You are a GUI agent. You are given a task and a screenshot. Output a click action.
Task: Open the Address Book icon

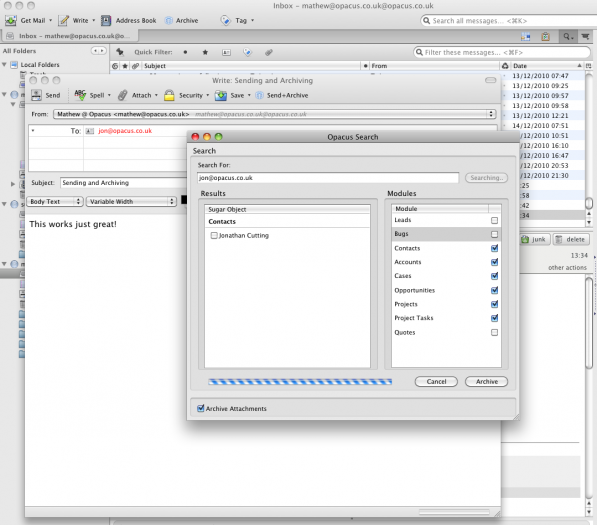(x=106, y=21)
